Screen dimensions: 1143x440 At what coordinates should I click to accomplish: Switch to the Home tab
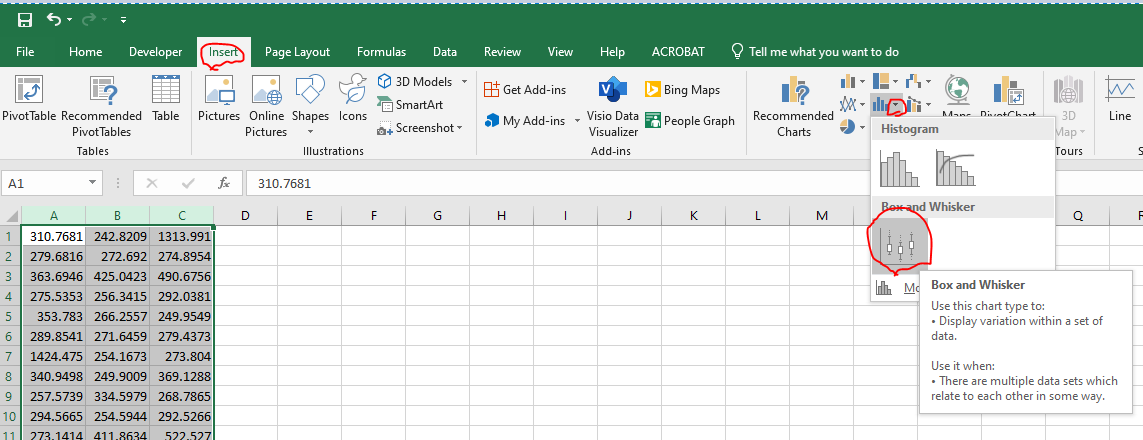tap(85, 52)
